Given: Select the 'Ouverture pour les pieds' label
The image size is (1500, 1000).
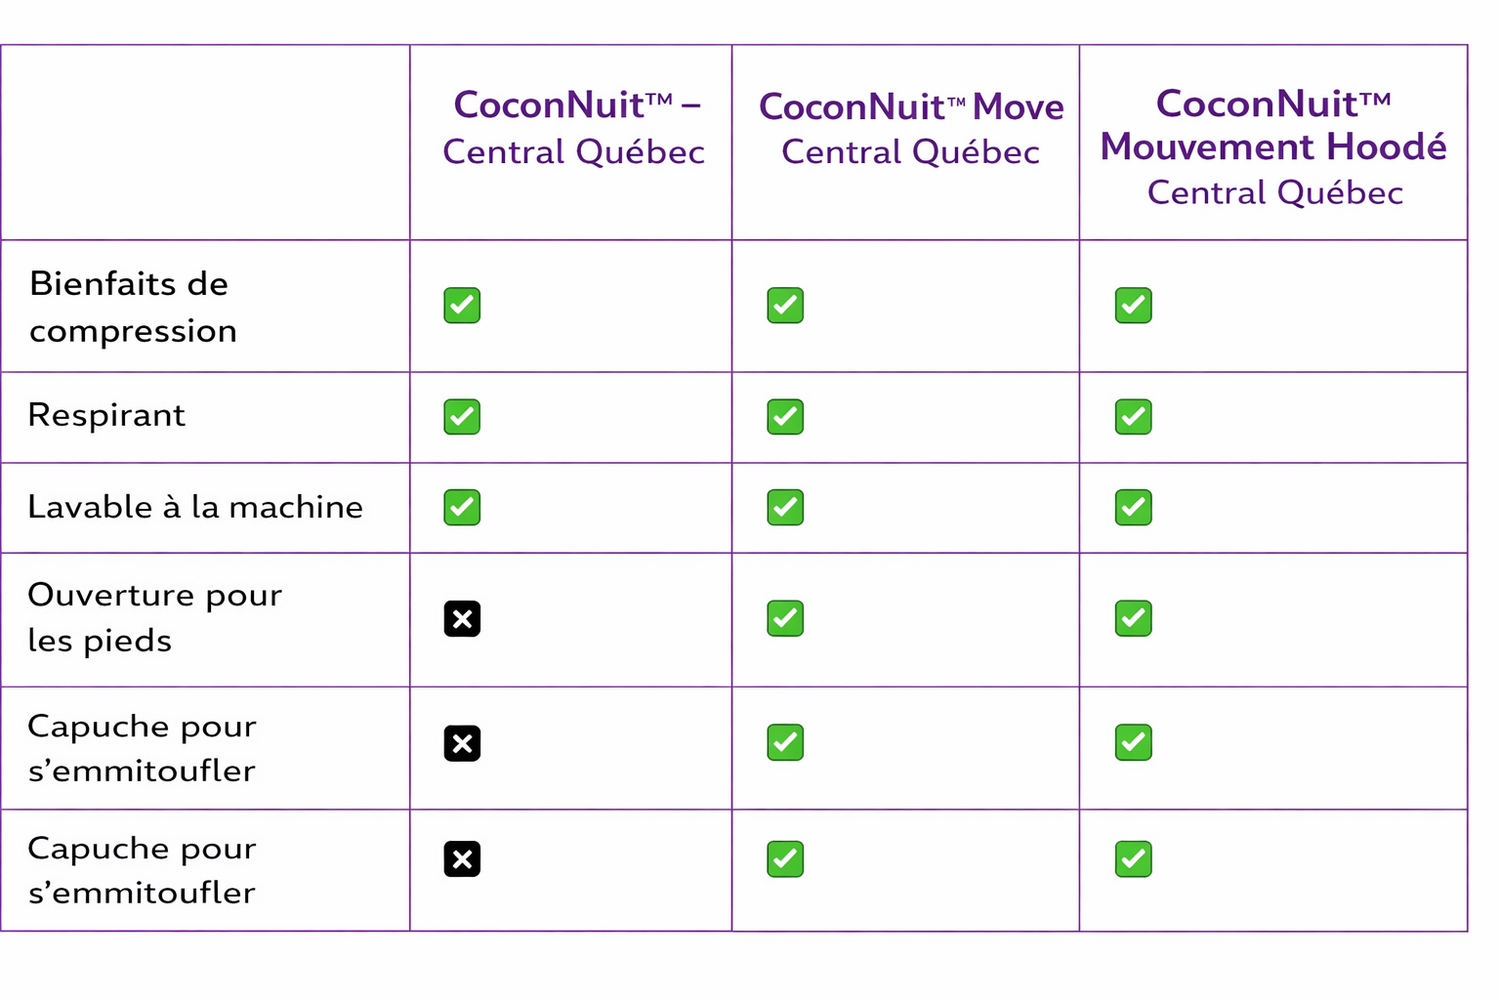Looking at the screenshot, I should click(x=154, y=617).
